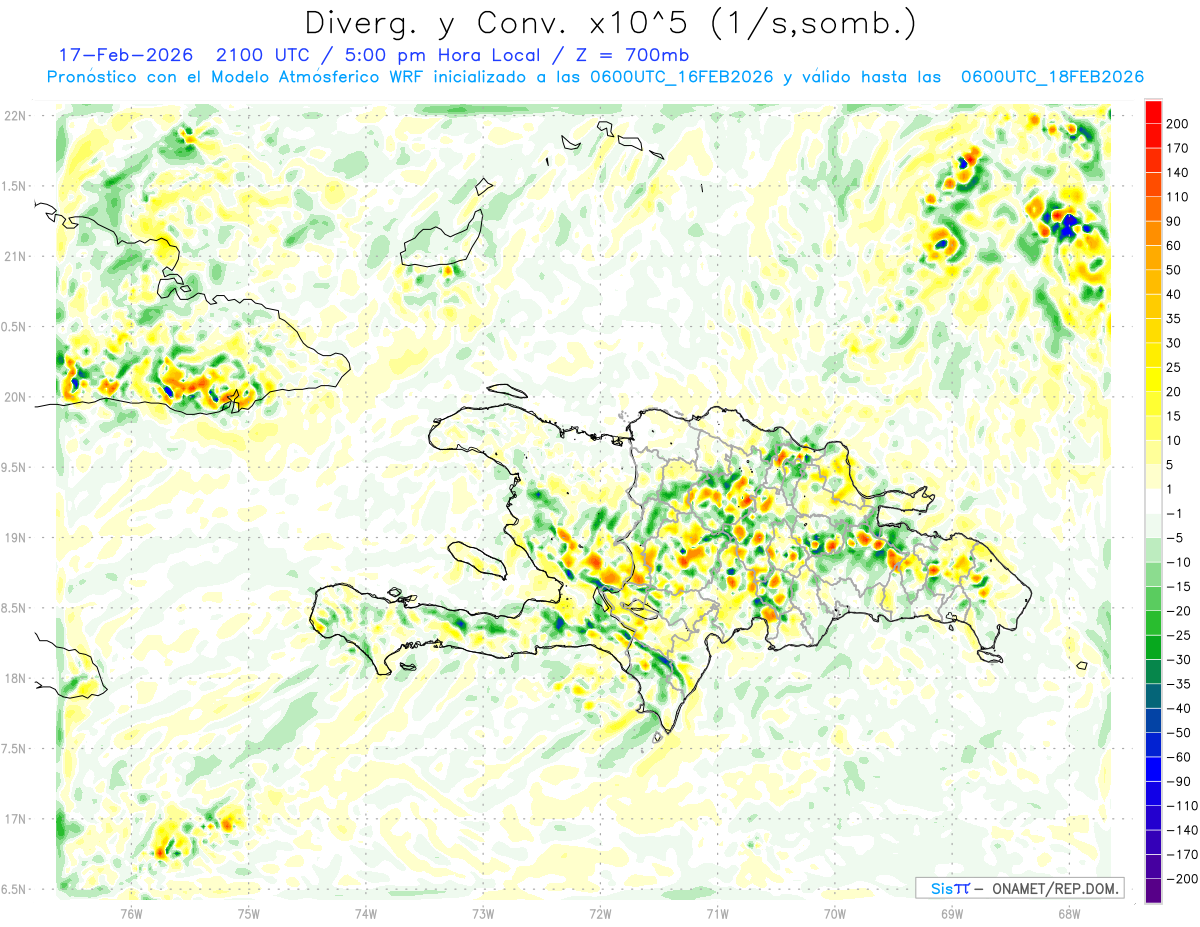The image size is (1200, 927).
Task: Click the "SisTT - ONAMET/REP.DOM." label box
Action: click(x=1019, y=888)
